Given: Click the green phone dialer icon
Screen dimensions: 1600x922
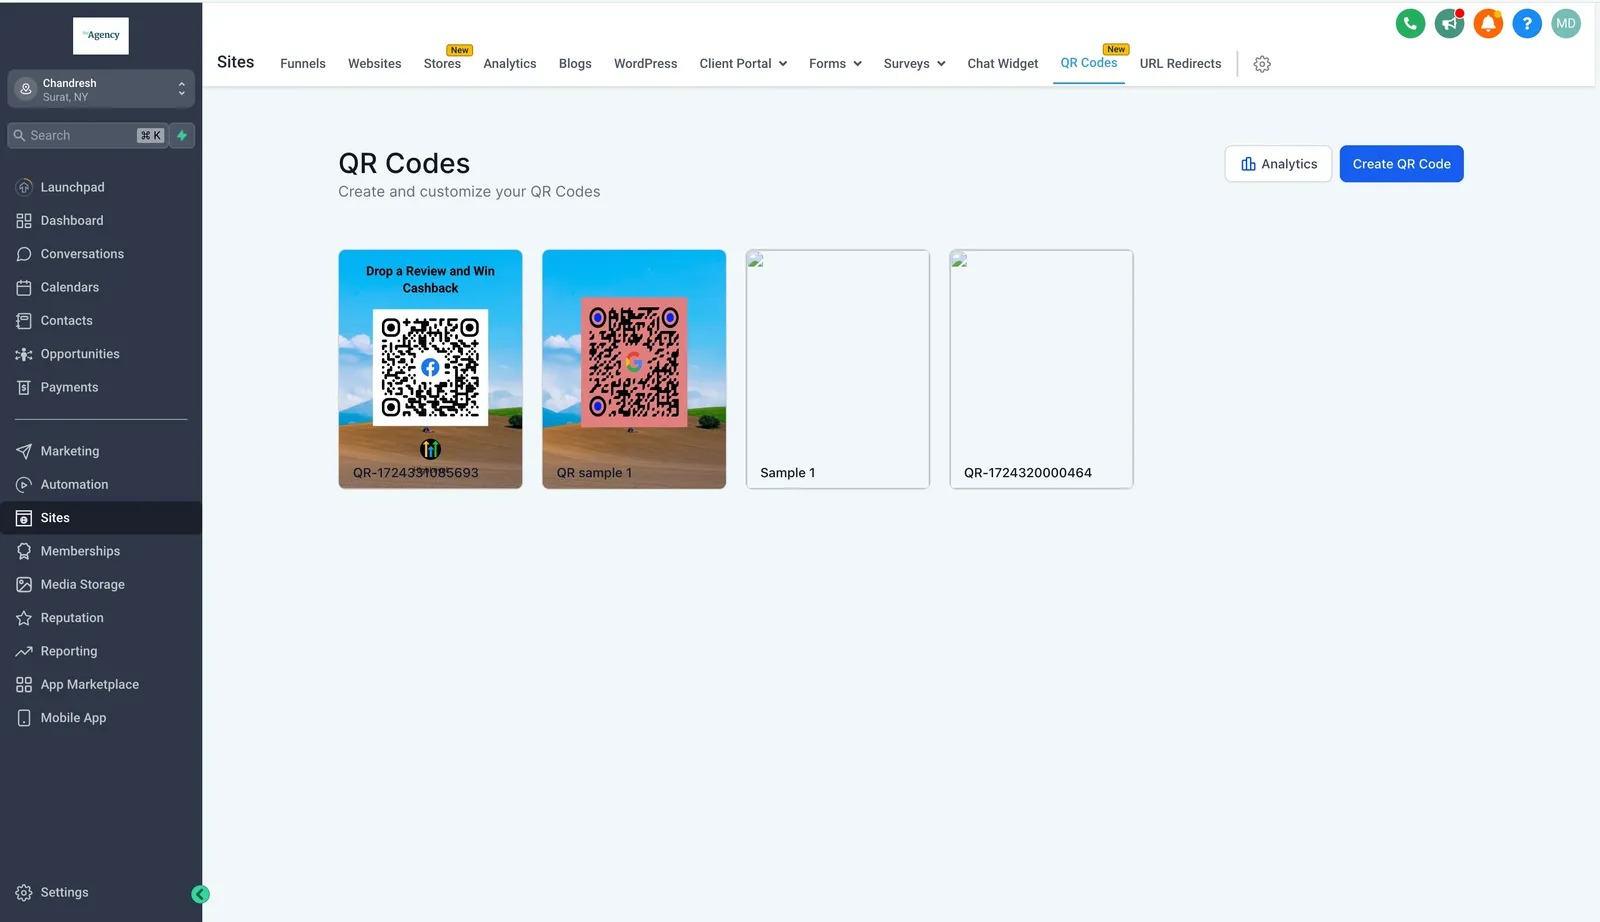Looking at the screenshot, I should tap(1410, 23).
